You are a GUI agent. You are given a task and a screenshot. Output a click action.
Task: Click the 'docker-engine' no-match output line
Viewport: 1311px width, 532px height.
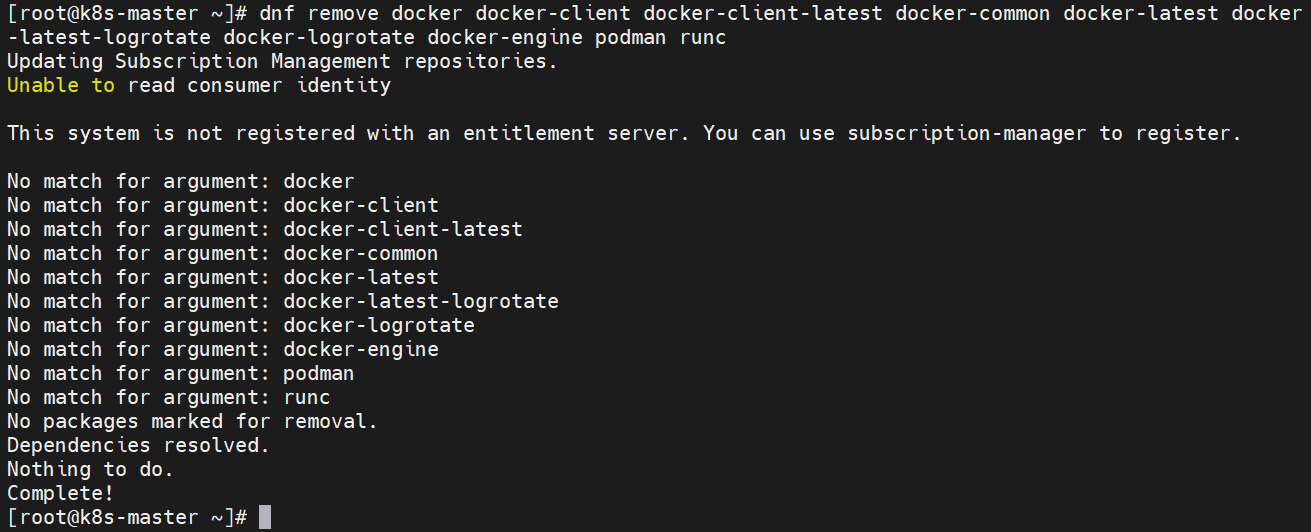222,349
